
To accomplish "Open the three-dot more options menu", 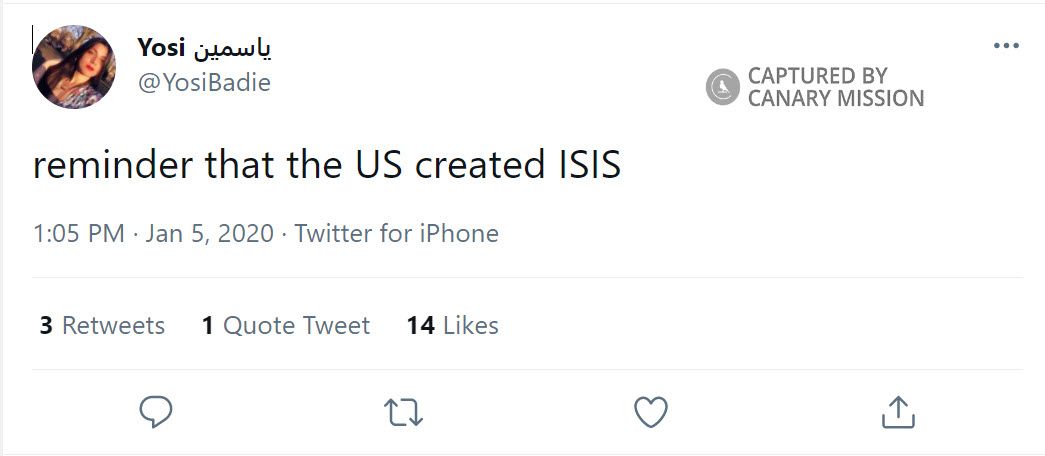I will (1005, 46).
